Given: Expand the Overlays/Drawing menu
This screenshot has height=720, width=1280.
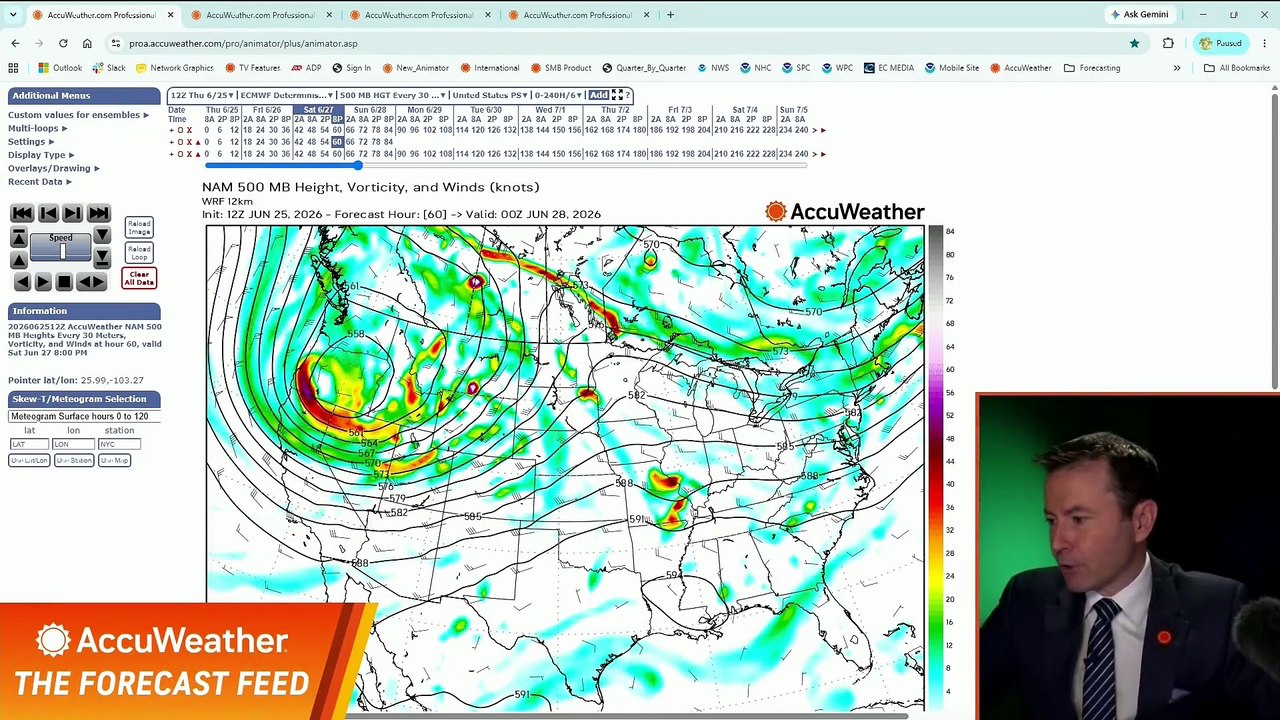Looking at the screenshot, I should (x=54, y=168).
